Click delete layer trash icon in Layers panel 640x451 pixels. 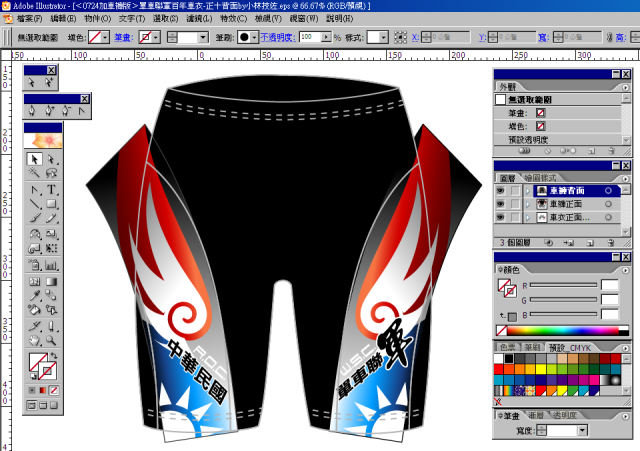pyautogui.click(x=611, y=243)
